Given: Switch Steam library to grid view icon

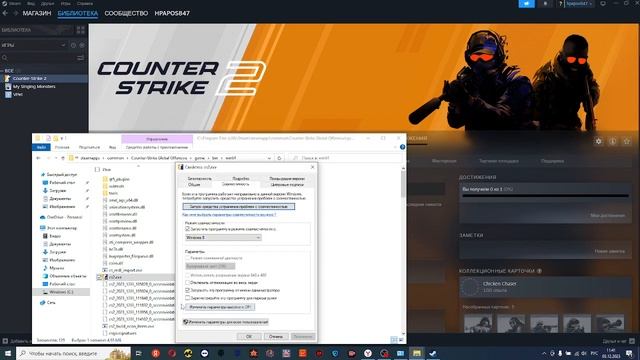Looking at the screenshot, I should coord(80,30).
